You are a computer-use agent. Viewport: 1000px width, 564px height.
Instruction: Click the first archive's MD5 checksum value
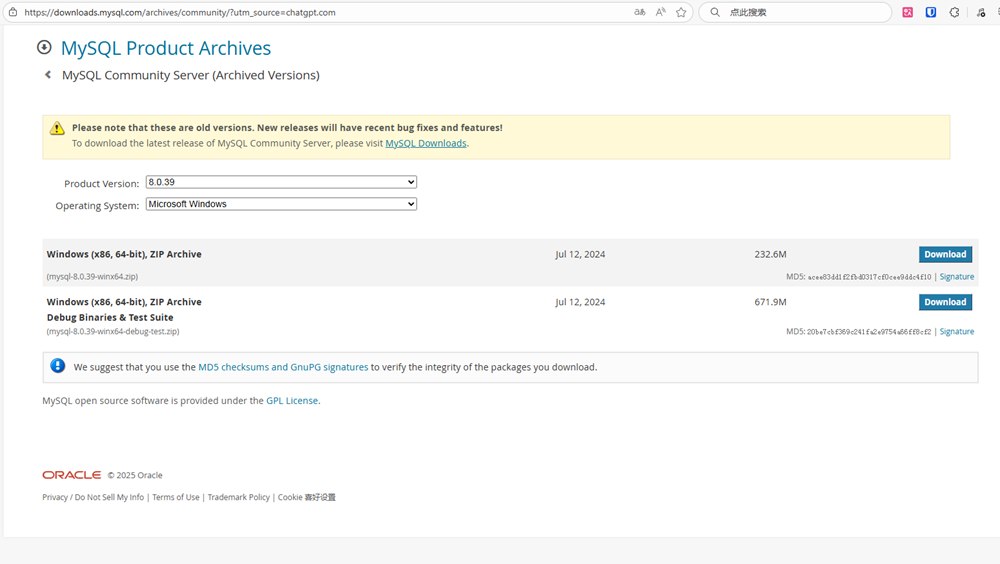click(x=869, y=277)
